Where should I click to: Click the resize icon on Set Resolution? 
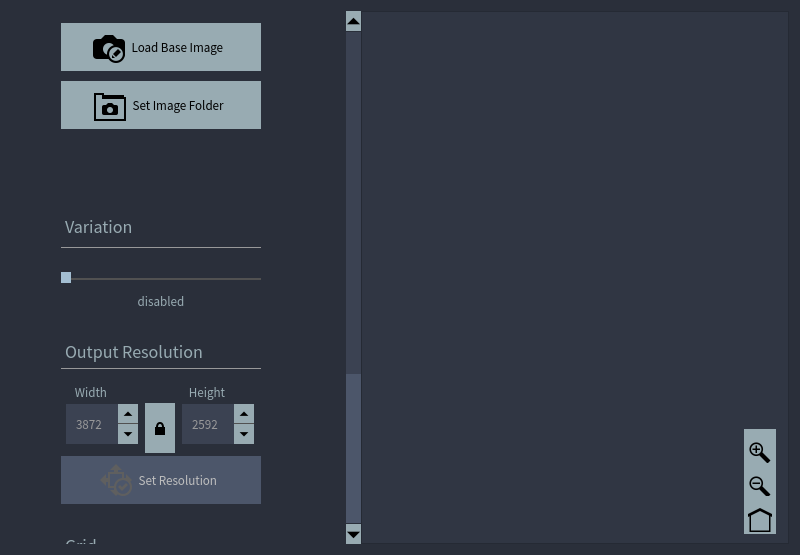click(x=116, y=480)
